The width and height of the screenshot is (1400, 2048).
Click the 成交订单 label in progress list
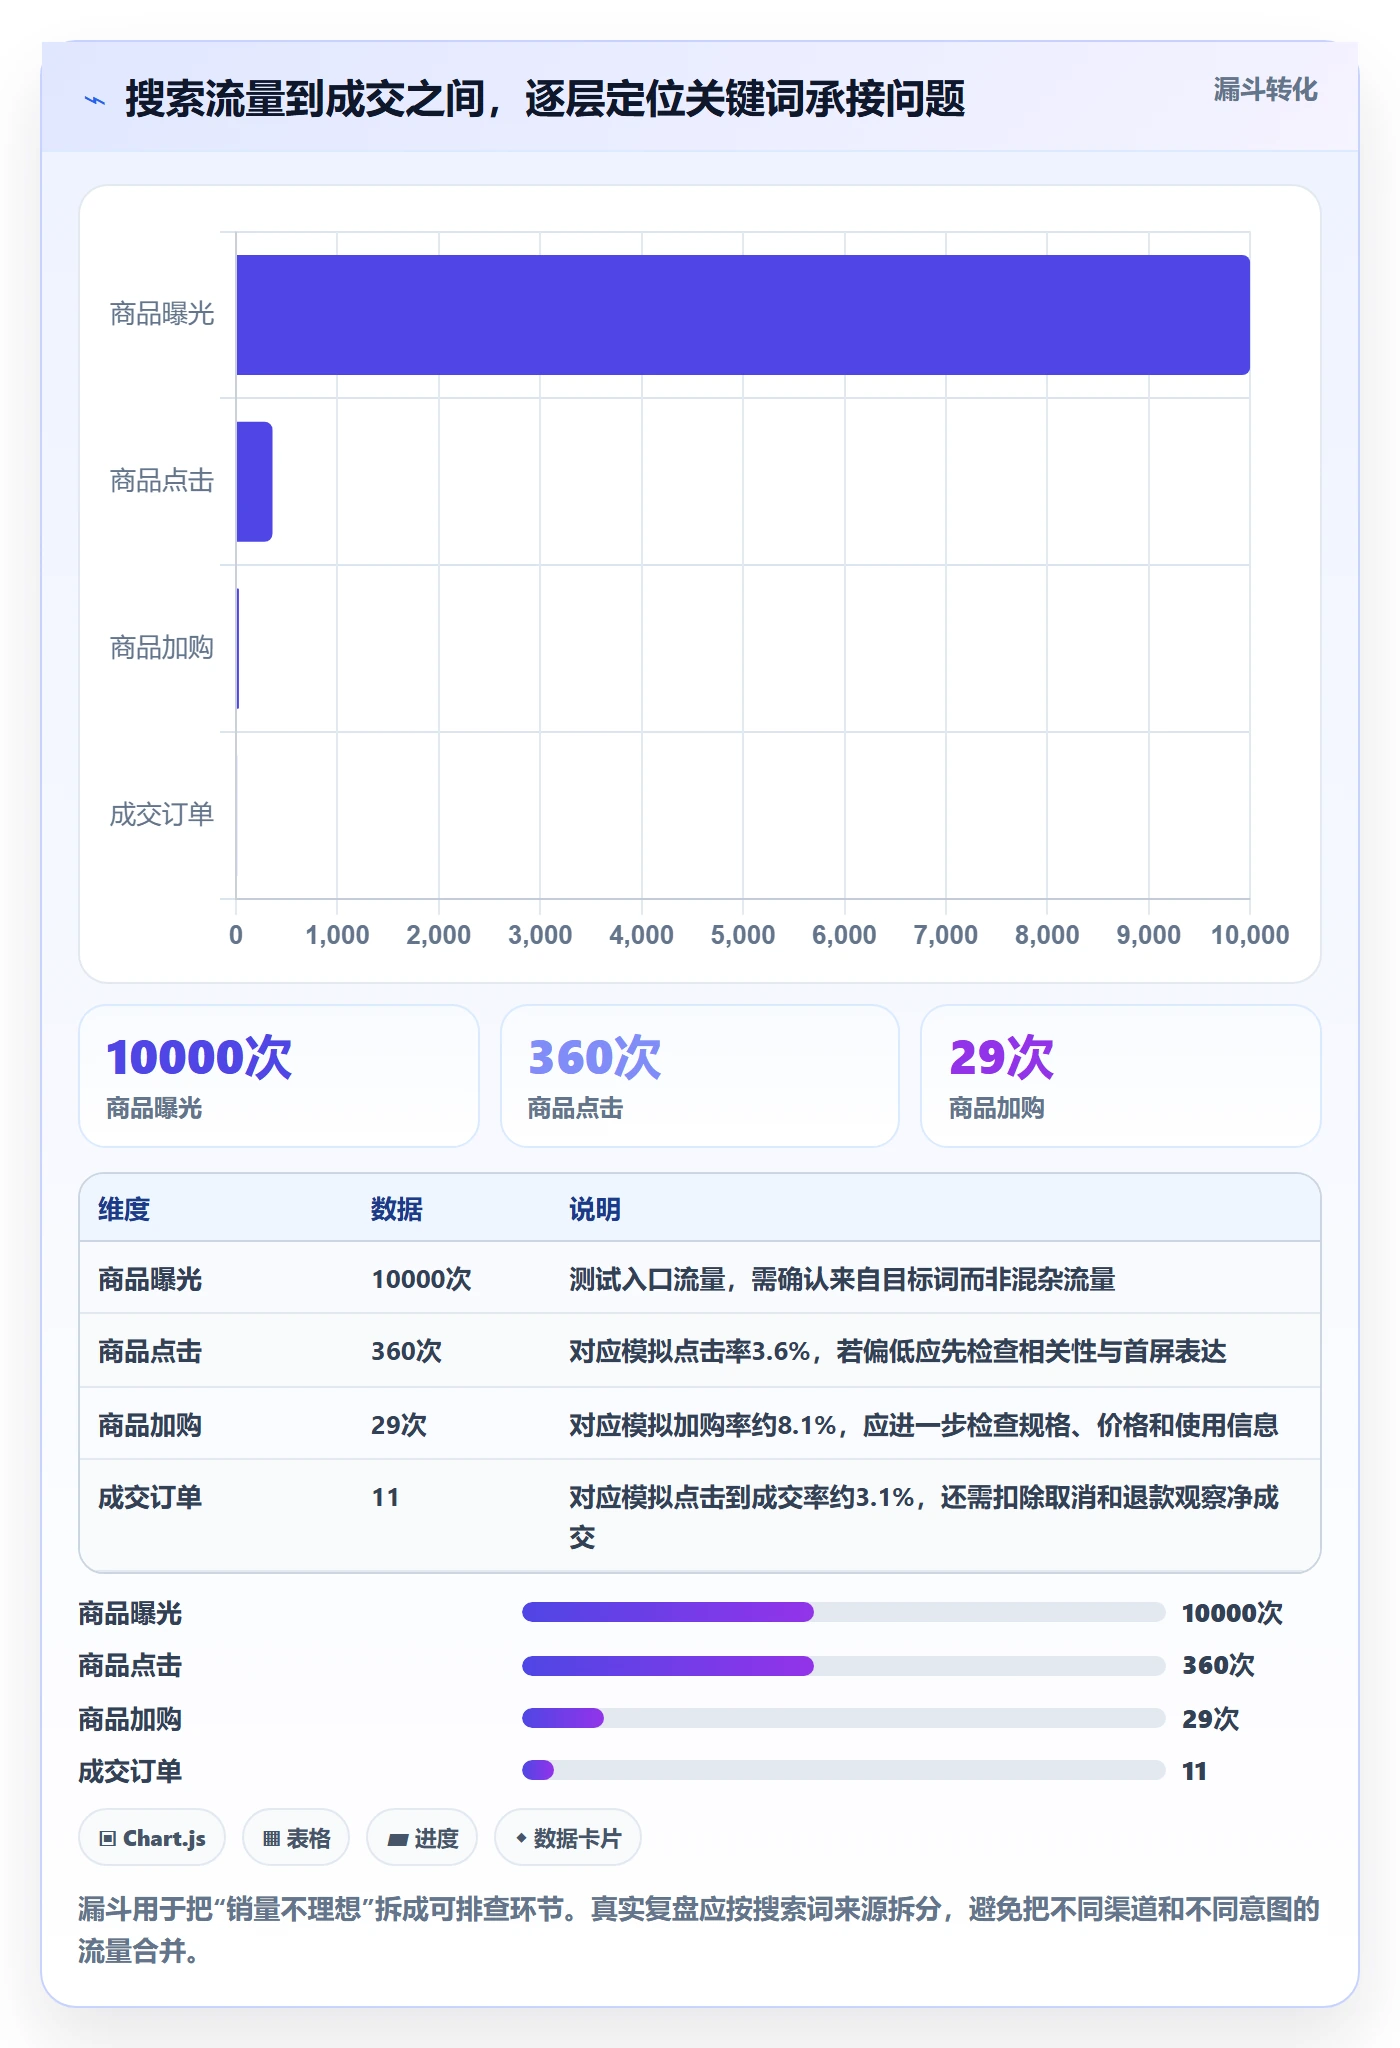pyautogui.click(x=130, y=1771)
